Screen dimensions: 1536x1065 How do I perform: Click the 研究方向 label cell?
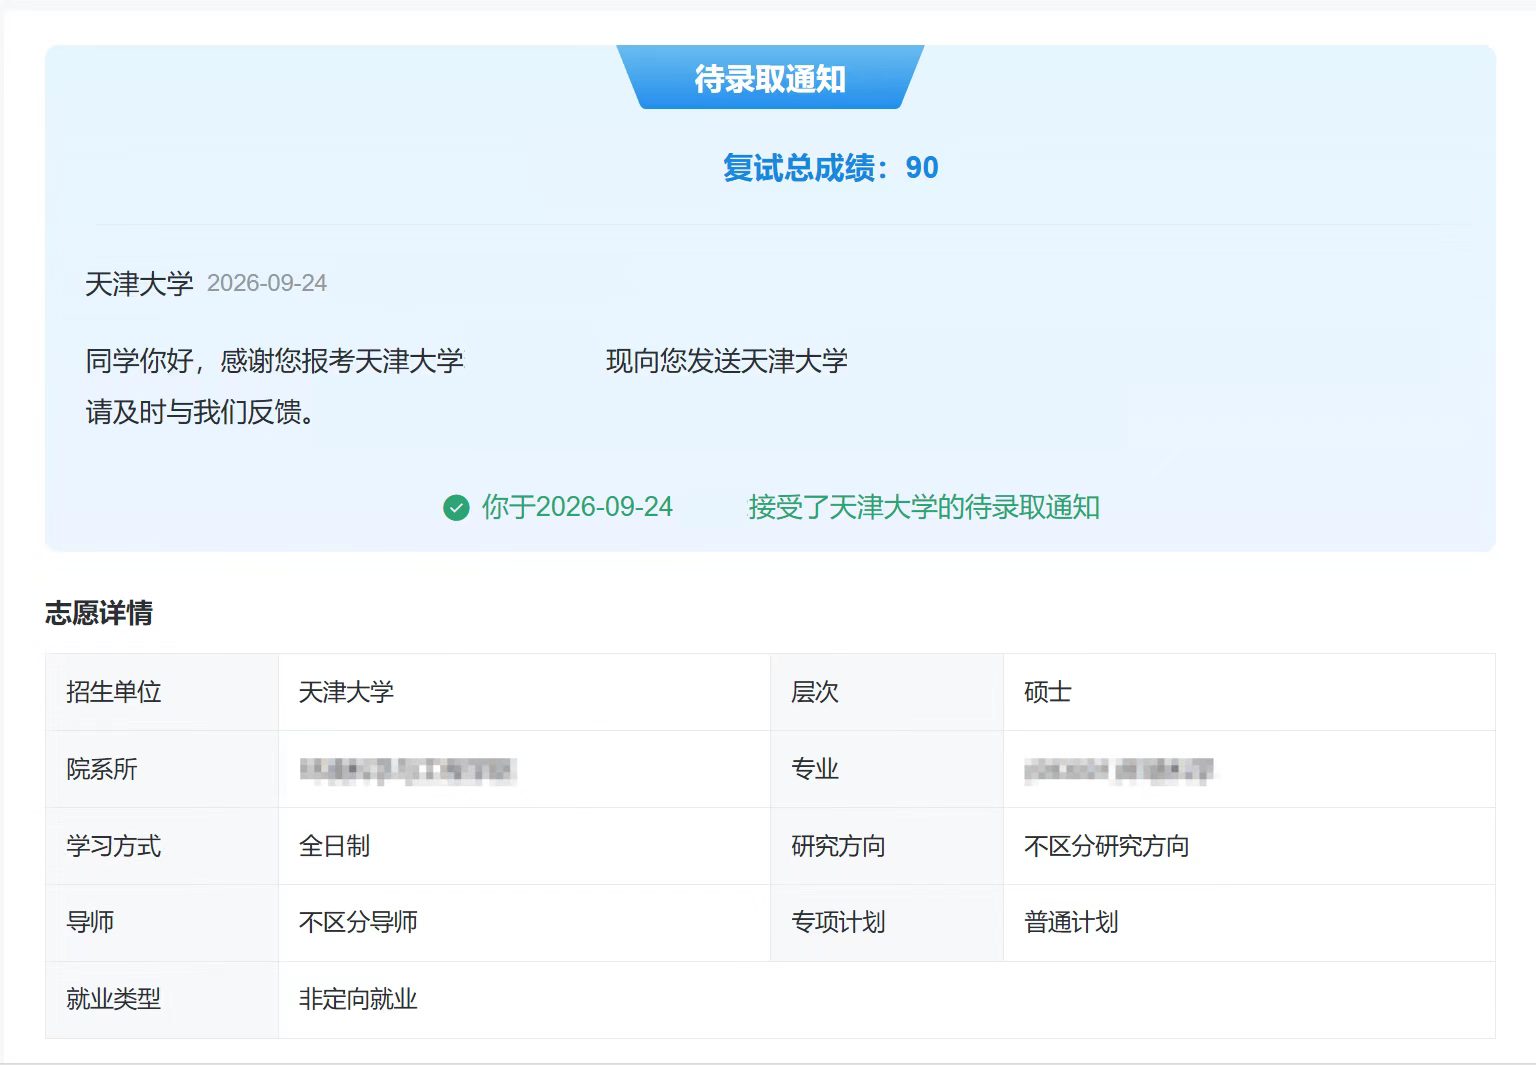tap(887, 846)
